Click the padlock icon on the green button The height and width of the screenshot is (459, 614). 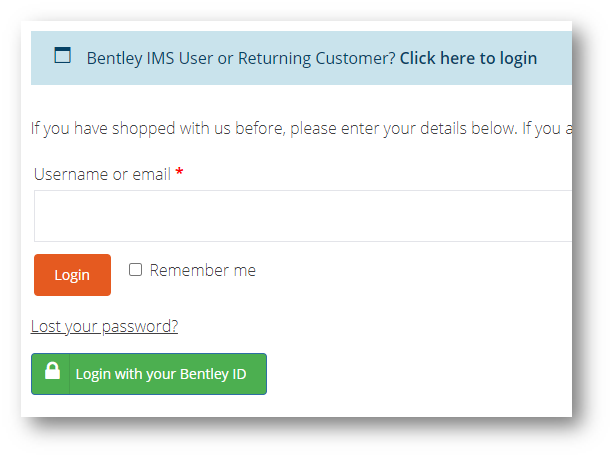click(x=53, y=373)
